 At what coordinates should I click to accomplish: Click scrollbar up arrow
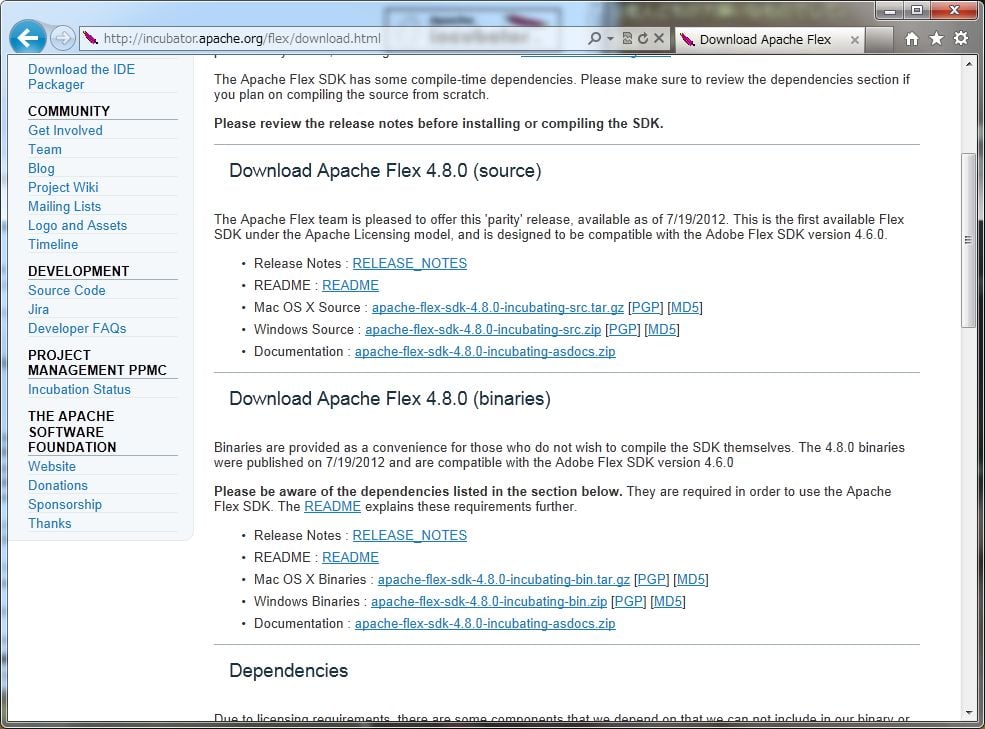968,64
